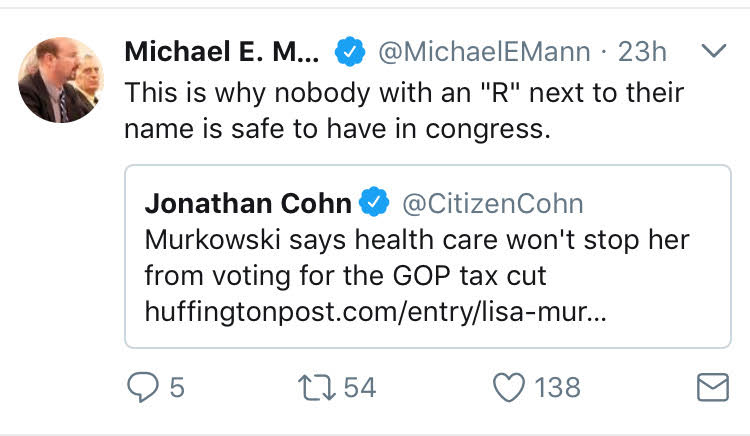This screenshot has width=750, height=436.
Task: Expand tweet options with the chevron arrow
Action: 714,50
